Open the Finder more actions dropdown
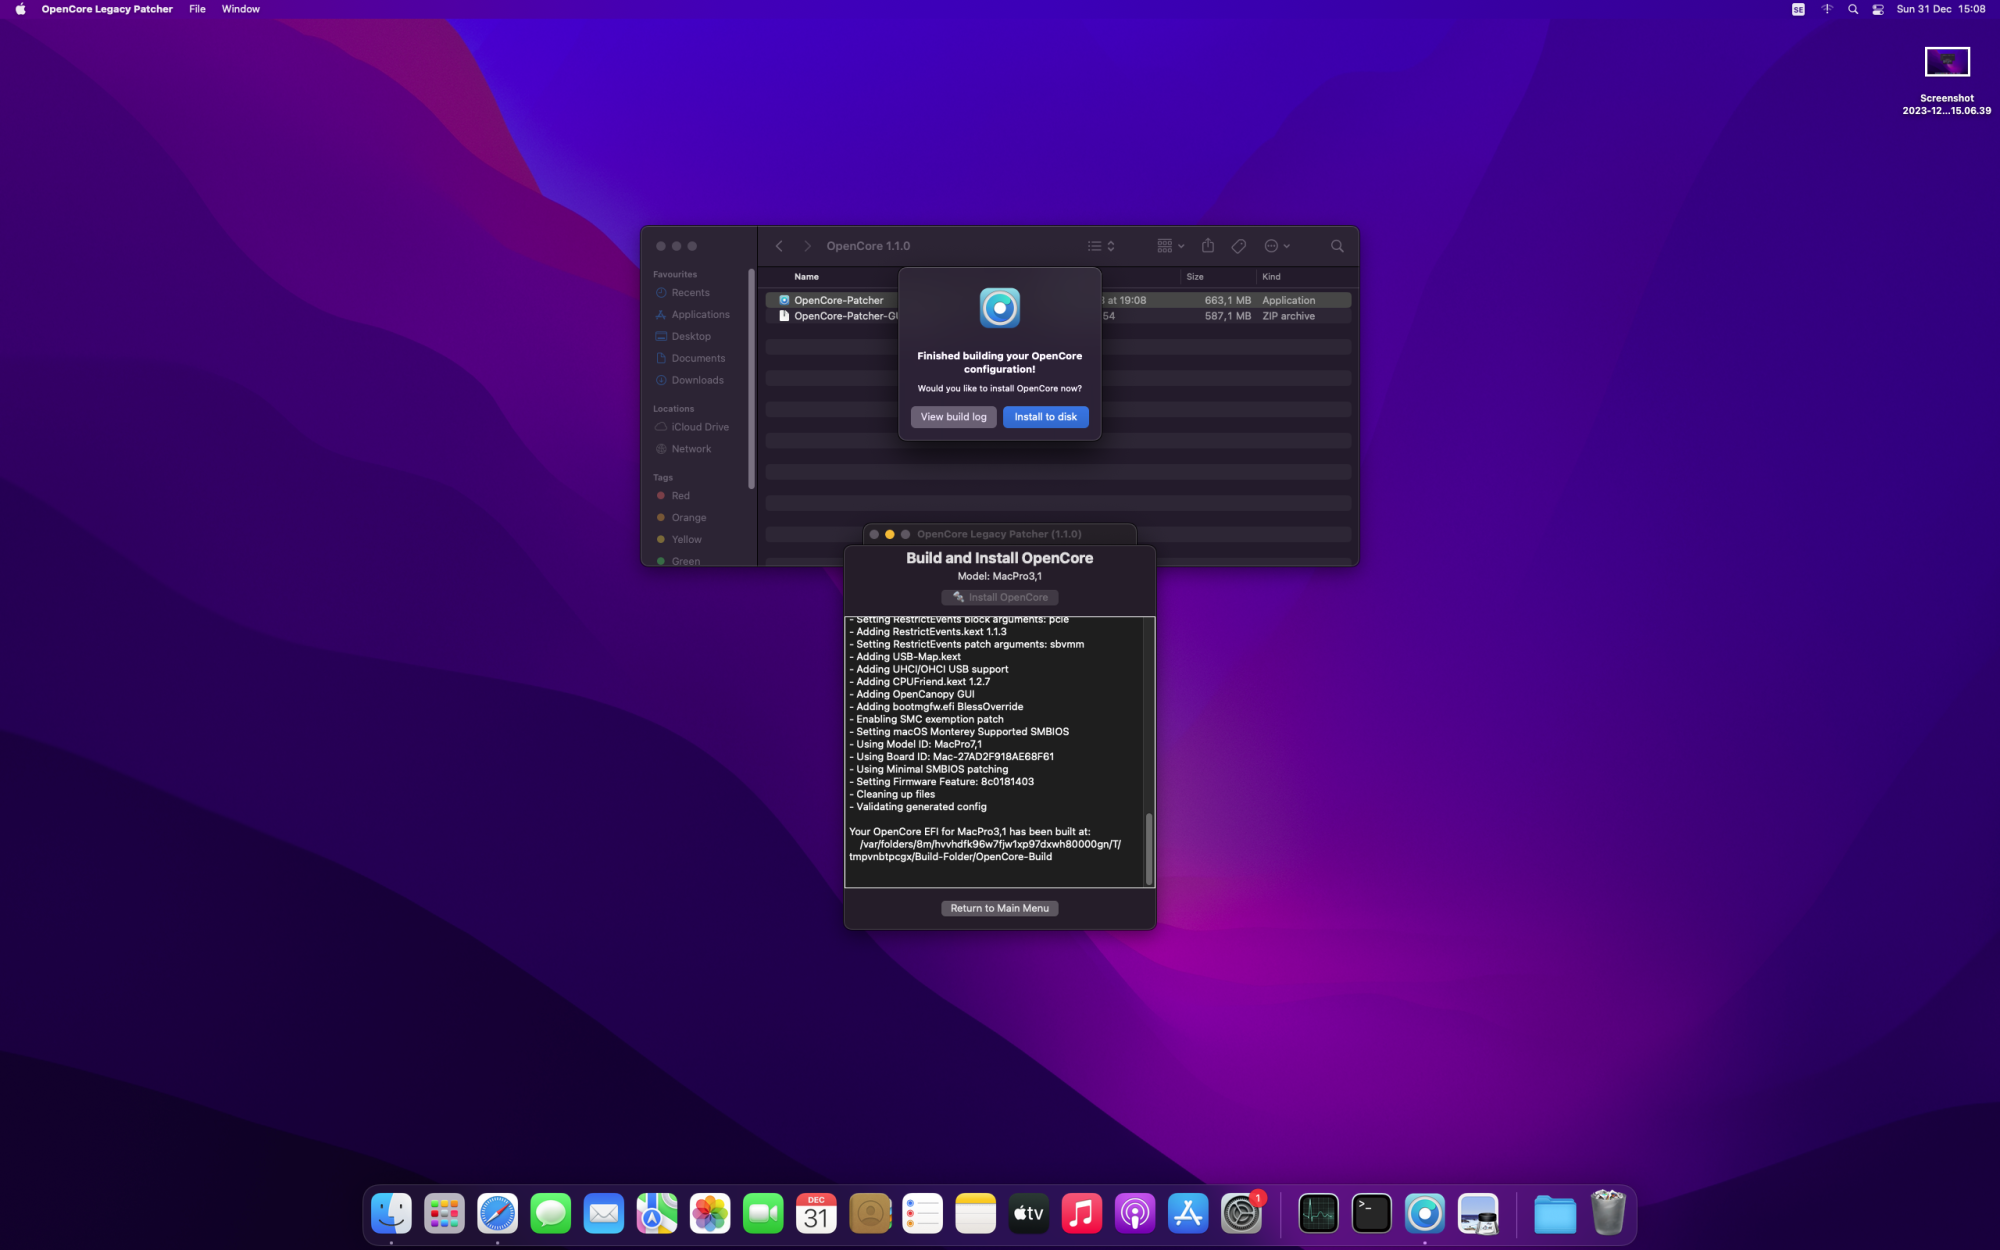2000x1250 pixels. point(1277,246)
